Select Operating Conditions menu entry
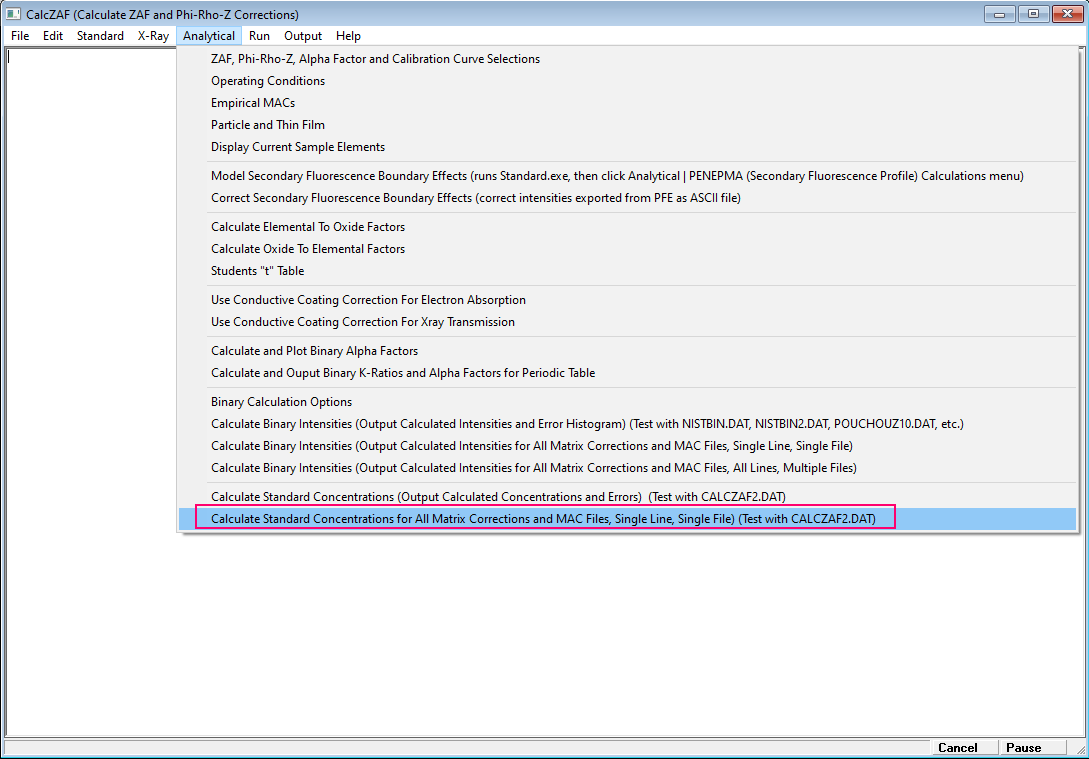Viewport: 1089px width, 759px height. coord(268,81)
